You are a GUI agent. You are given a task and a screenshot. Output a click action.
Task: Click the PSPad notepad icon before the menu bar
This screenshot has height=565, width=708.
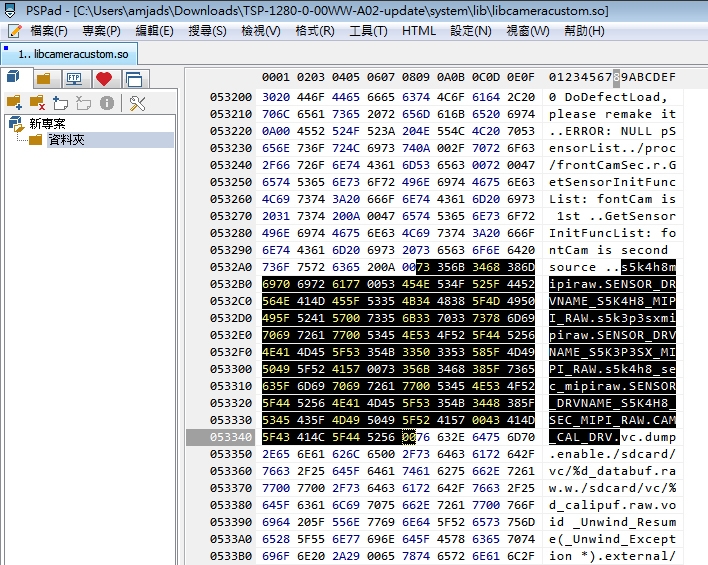[x=15, y=31]
